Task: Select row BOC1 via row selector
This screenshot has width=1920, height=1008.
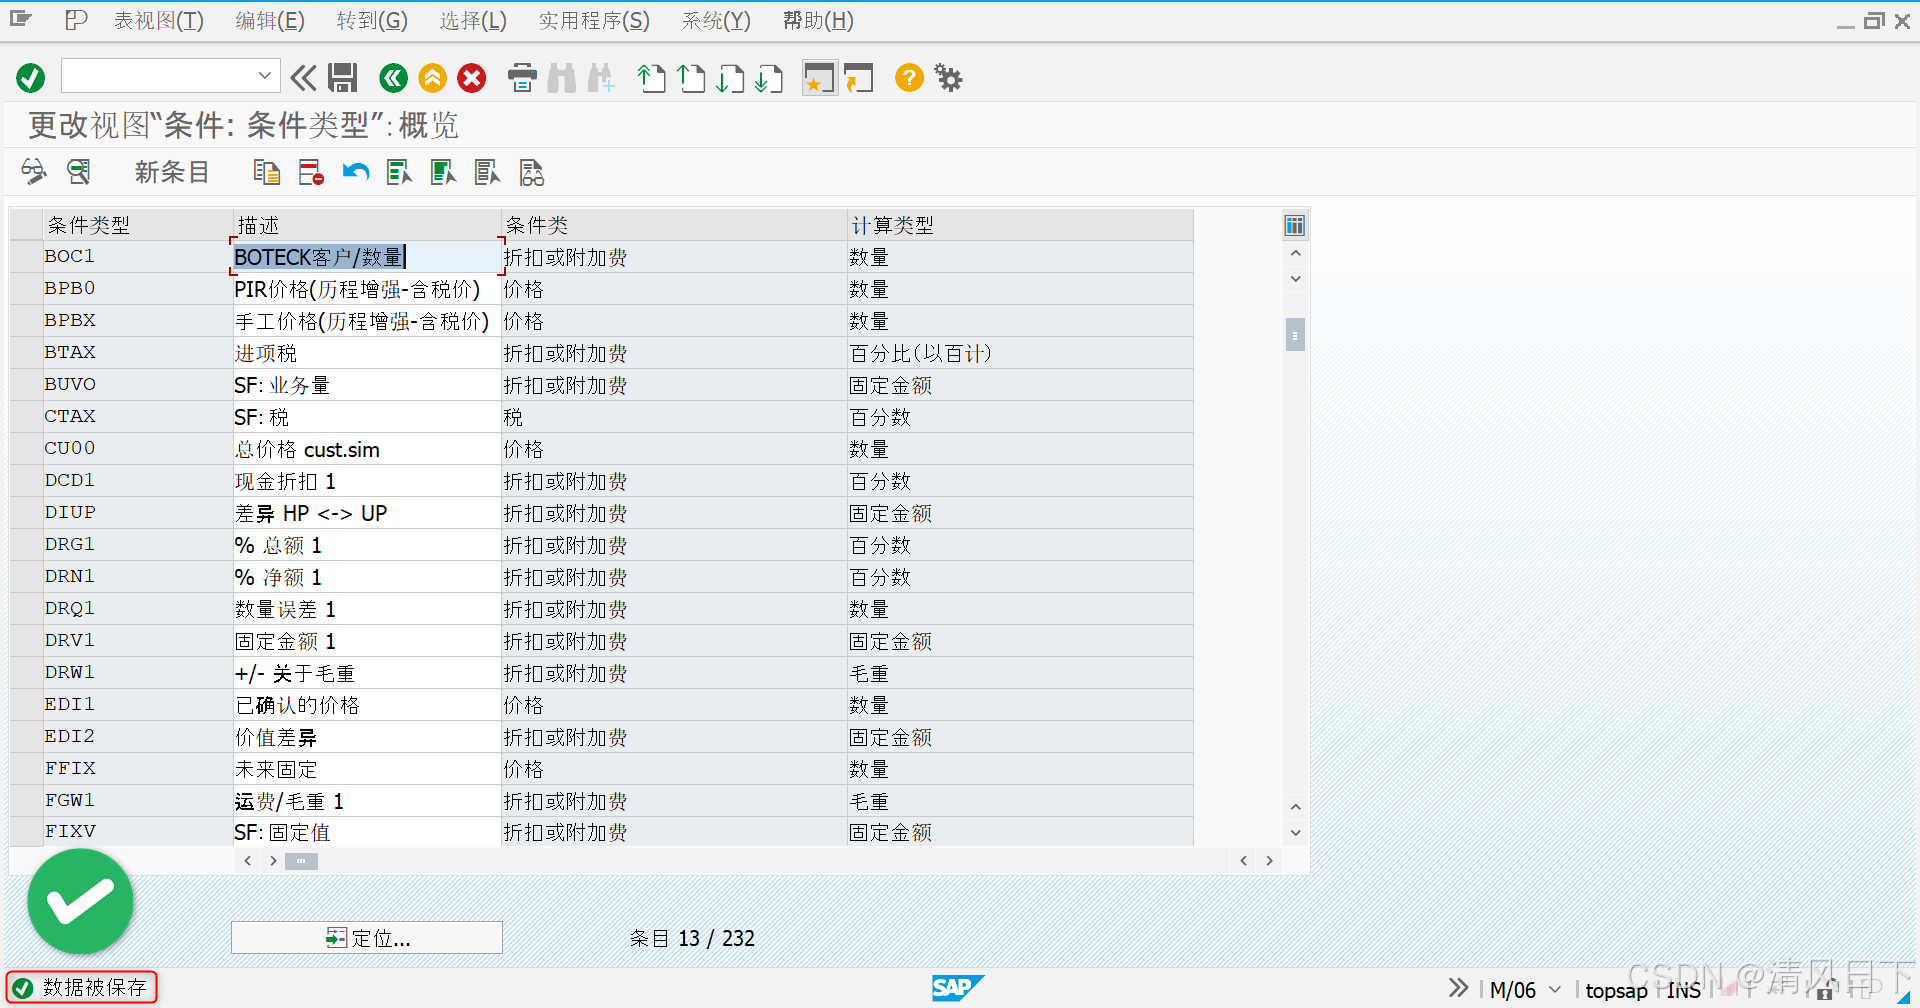Action: (25, 257)
